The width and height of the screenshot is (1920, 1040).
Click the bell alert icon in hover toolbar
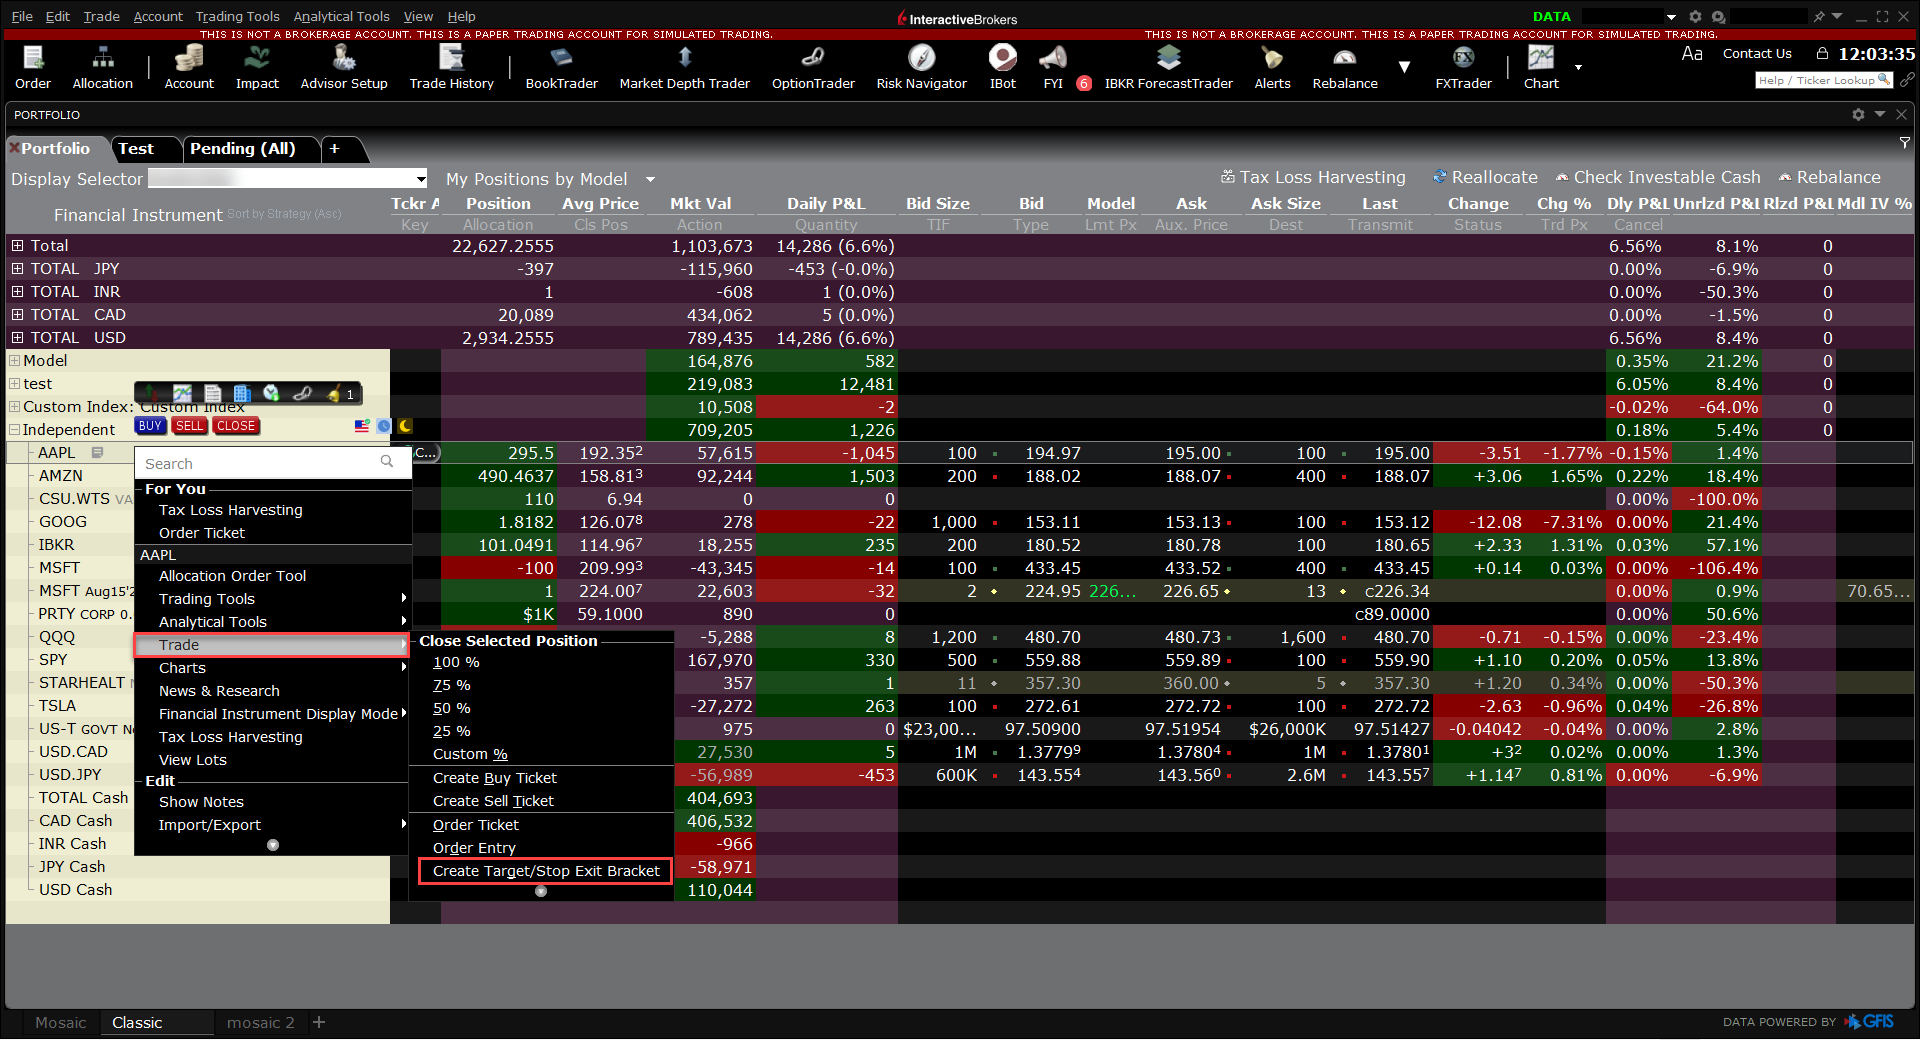point(334,394)
